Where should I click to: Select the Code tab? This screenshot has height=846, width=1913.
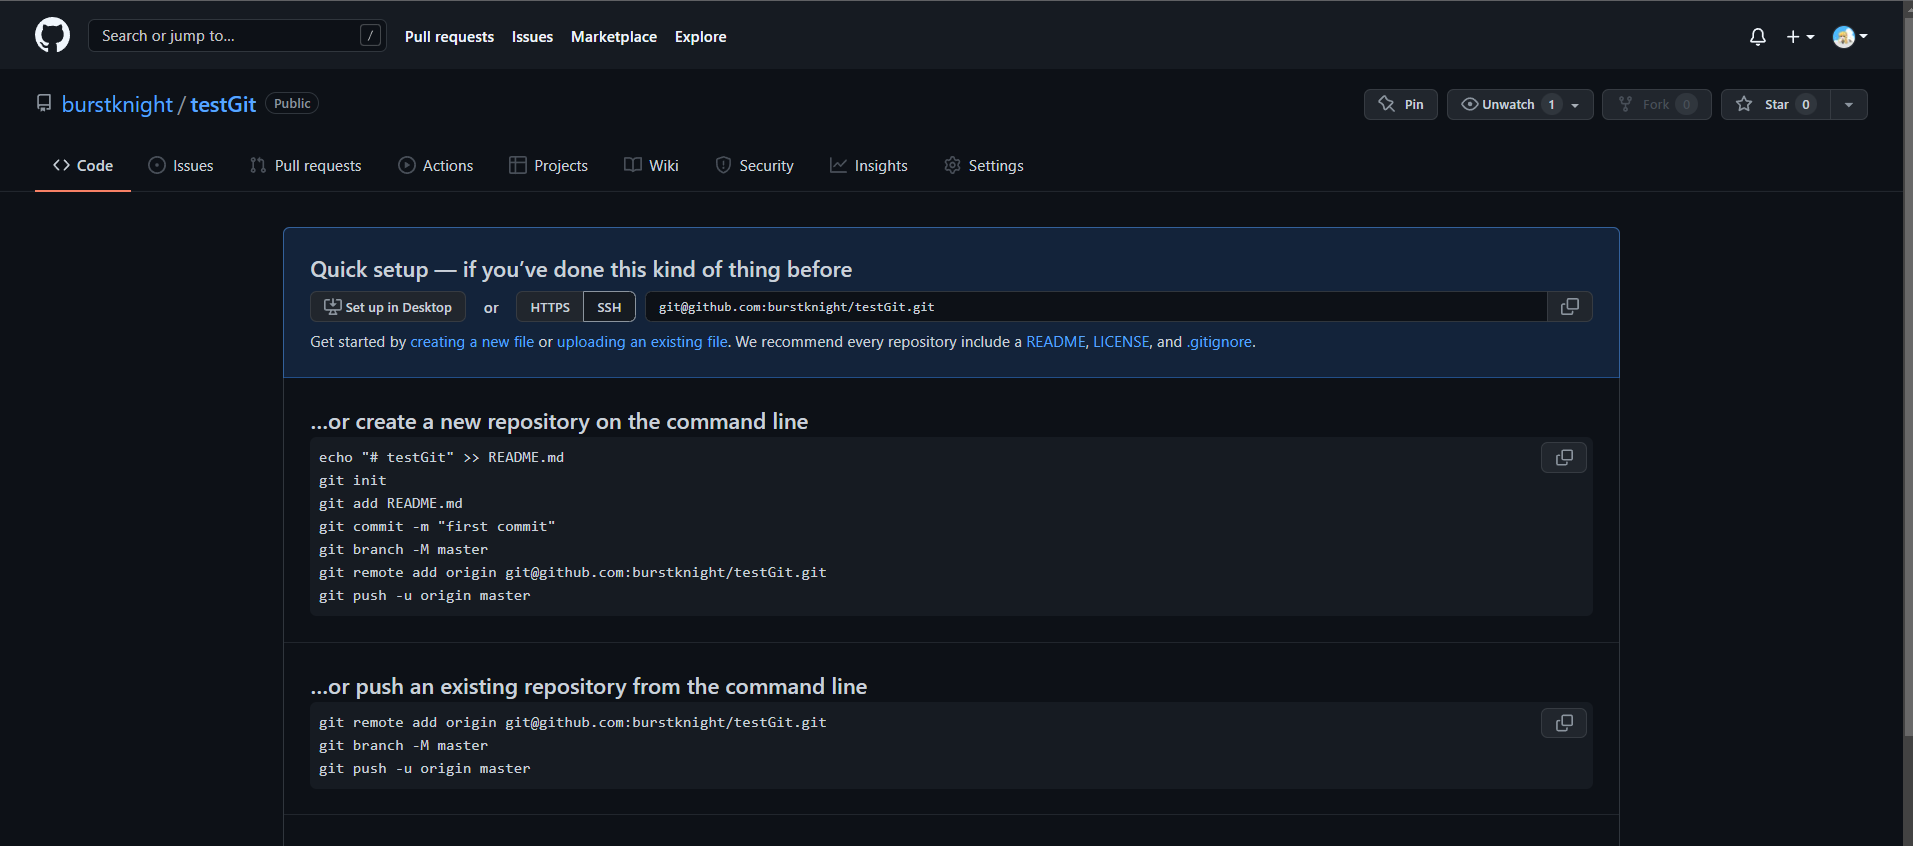(x=83, y=166)
